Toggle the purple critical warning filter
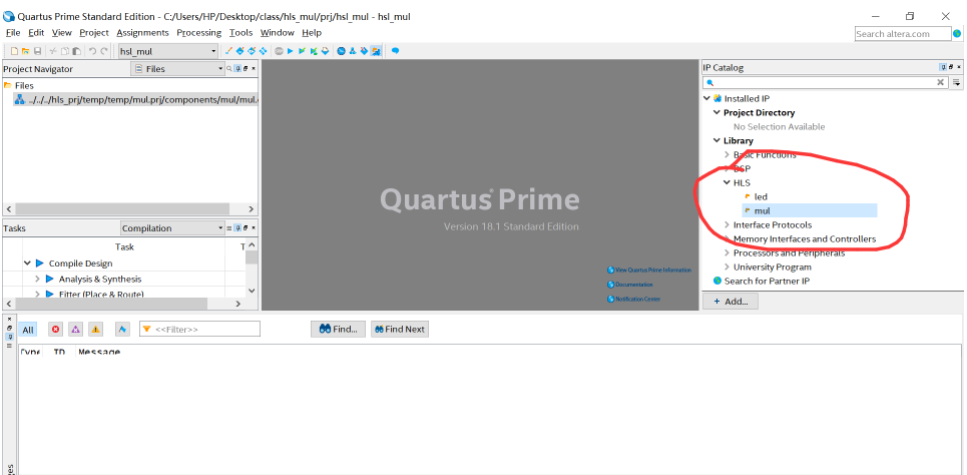The height and width of the screenshot is (475, 967). pyautogui.click(x=75, y=329)
